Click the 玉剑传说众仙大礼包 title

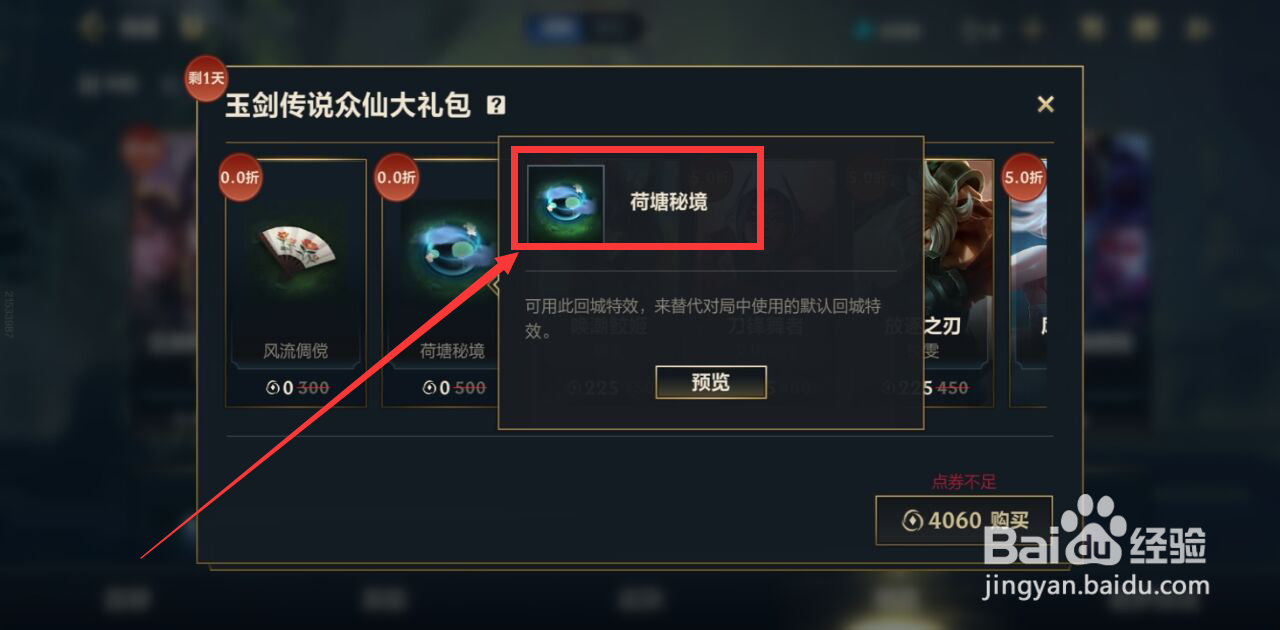pyautogui.click(x=348, y=105)
